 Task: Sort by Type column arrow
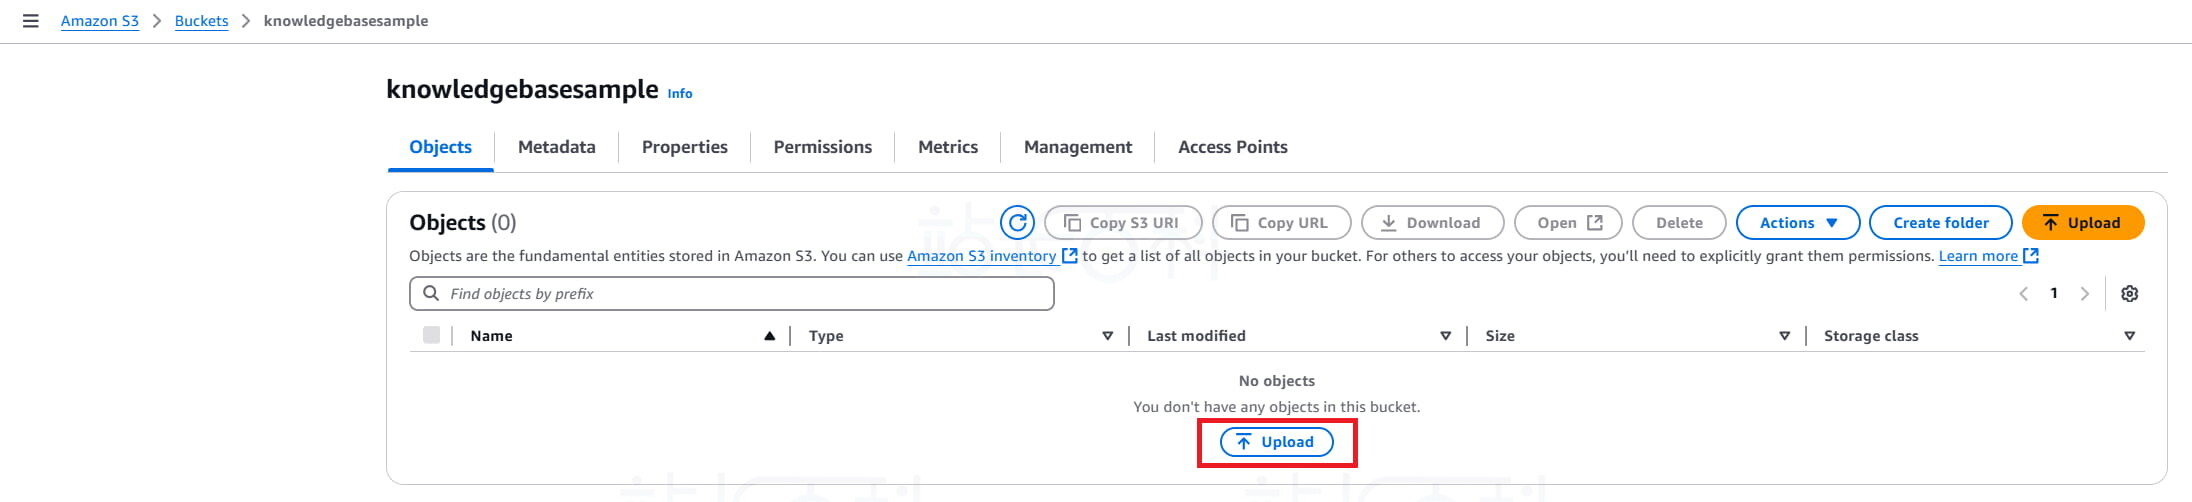click(x=1107, y=336)
